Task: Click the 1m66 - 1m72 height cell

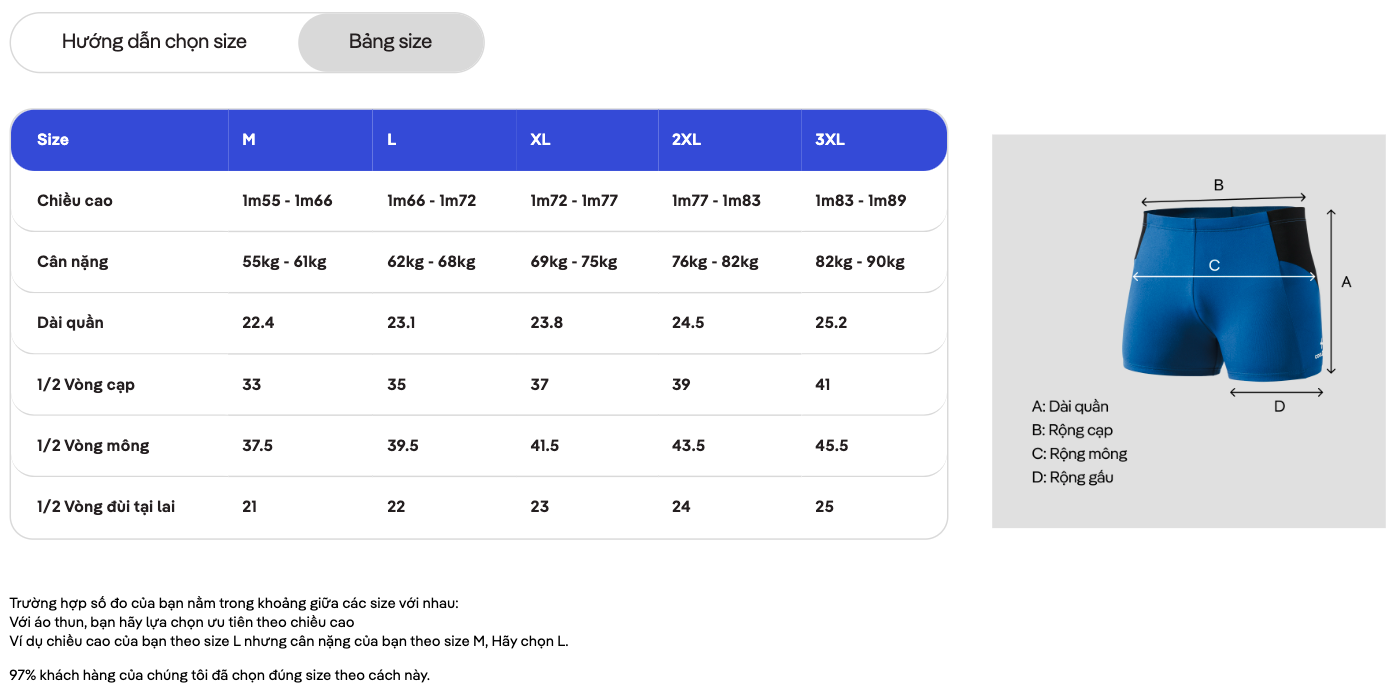Action: (x=432, y=201)
